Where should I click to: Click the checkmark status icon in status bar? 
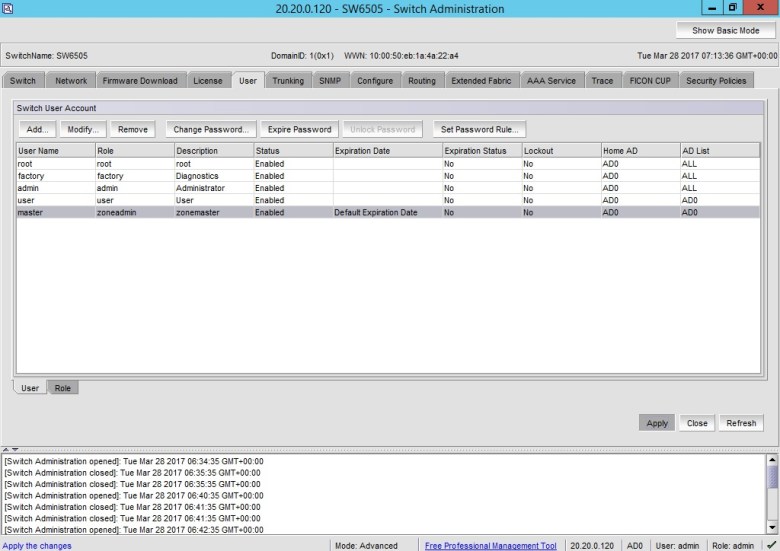pyautogui.click(x=770, y=545)
